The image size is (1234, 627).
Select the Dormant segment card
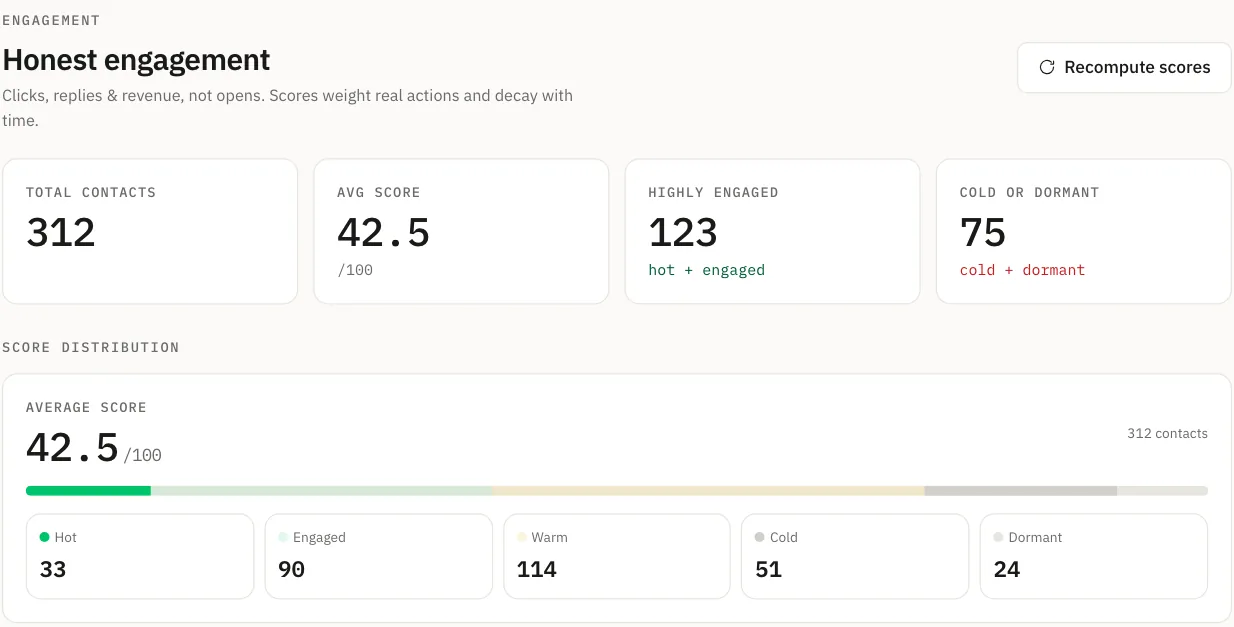[1094, 556]
